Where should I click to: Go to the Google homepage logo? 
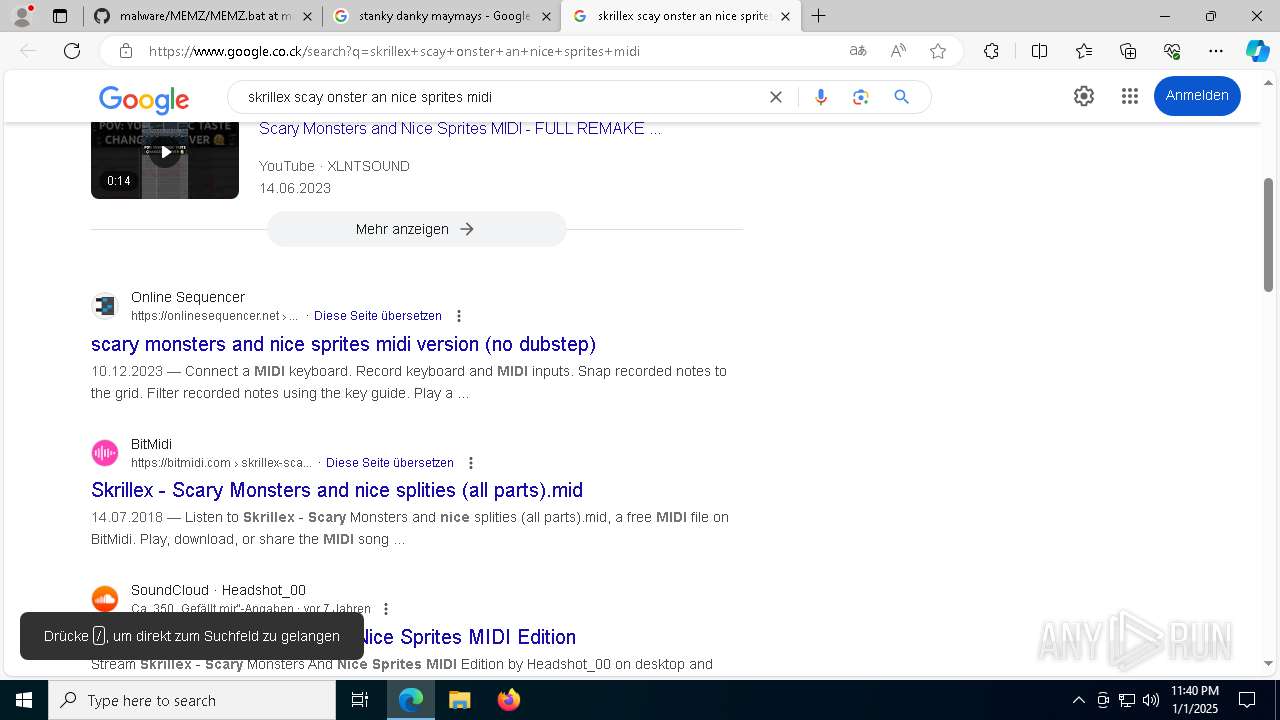click(x=144, y=99)
